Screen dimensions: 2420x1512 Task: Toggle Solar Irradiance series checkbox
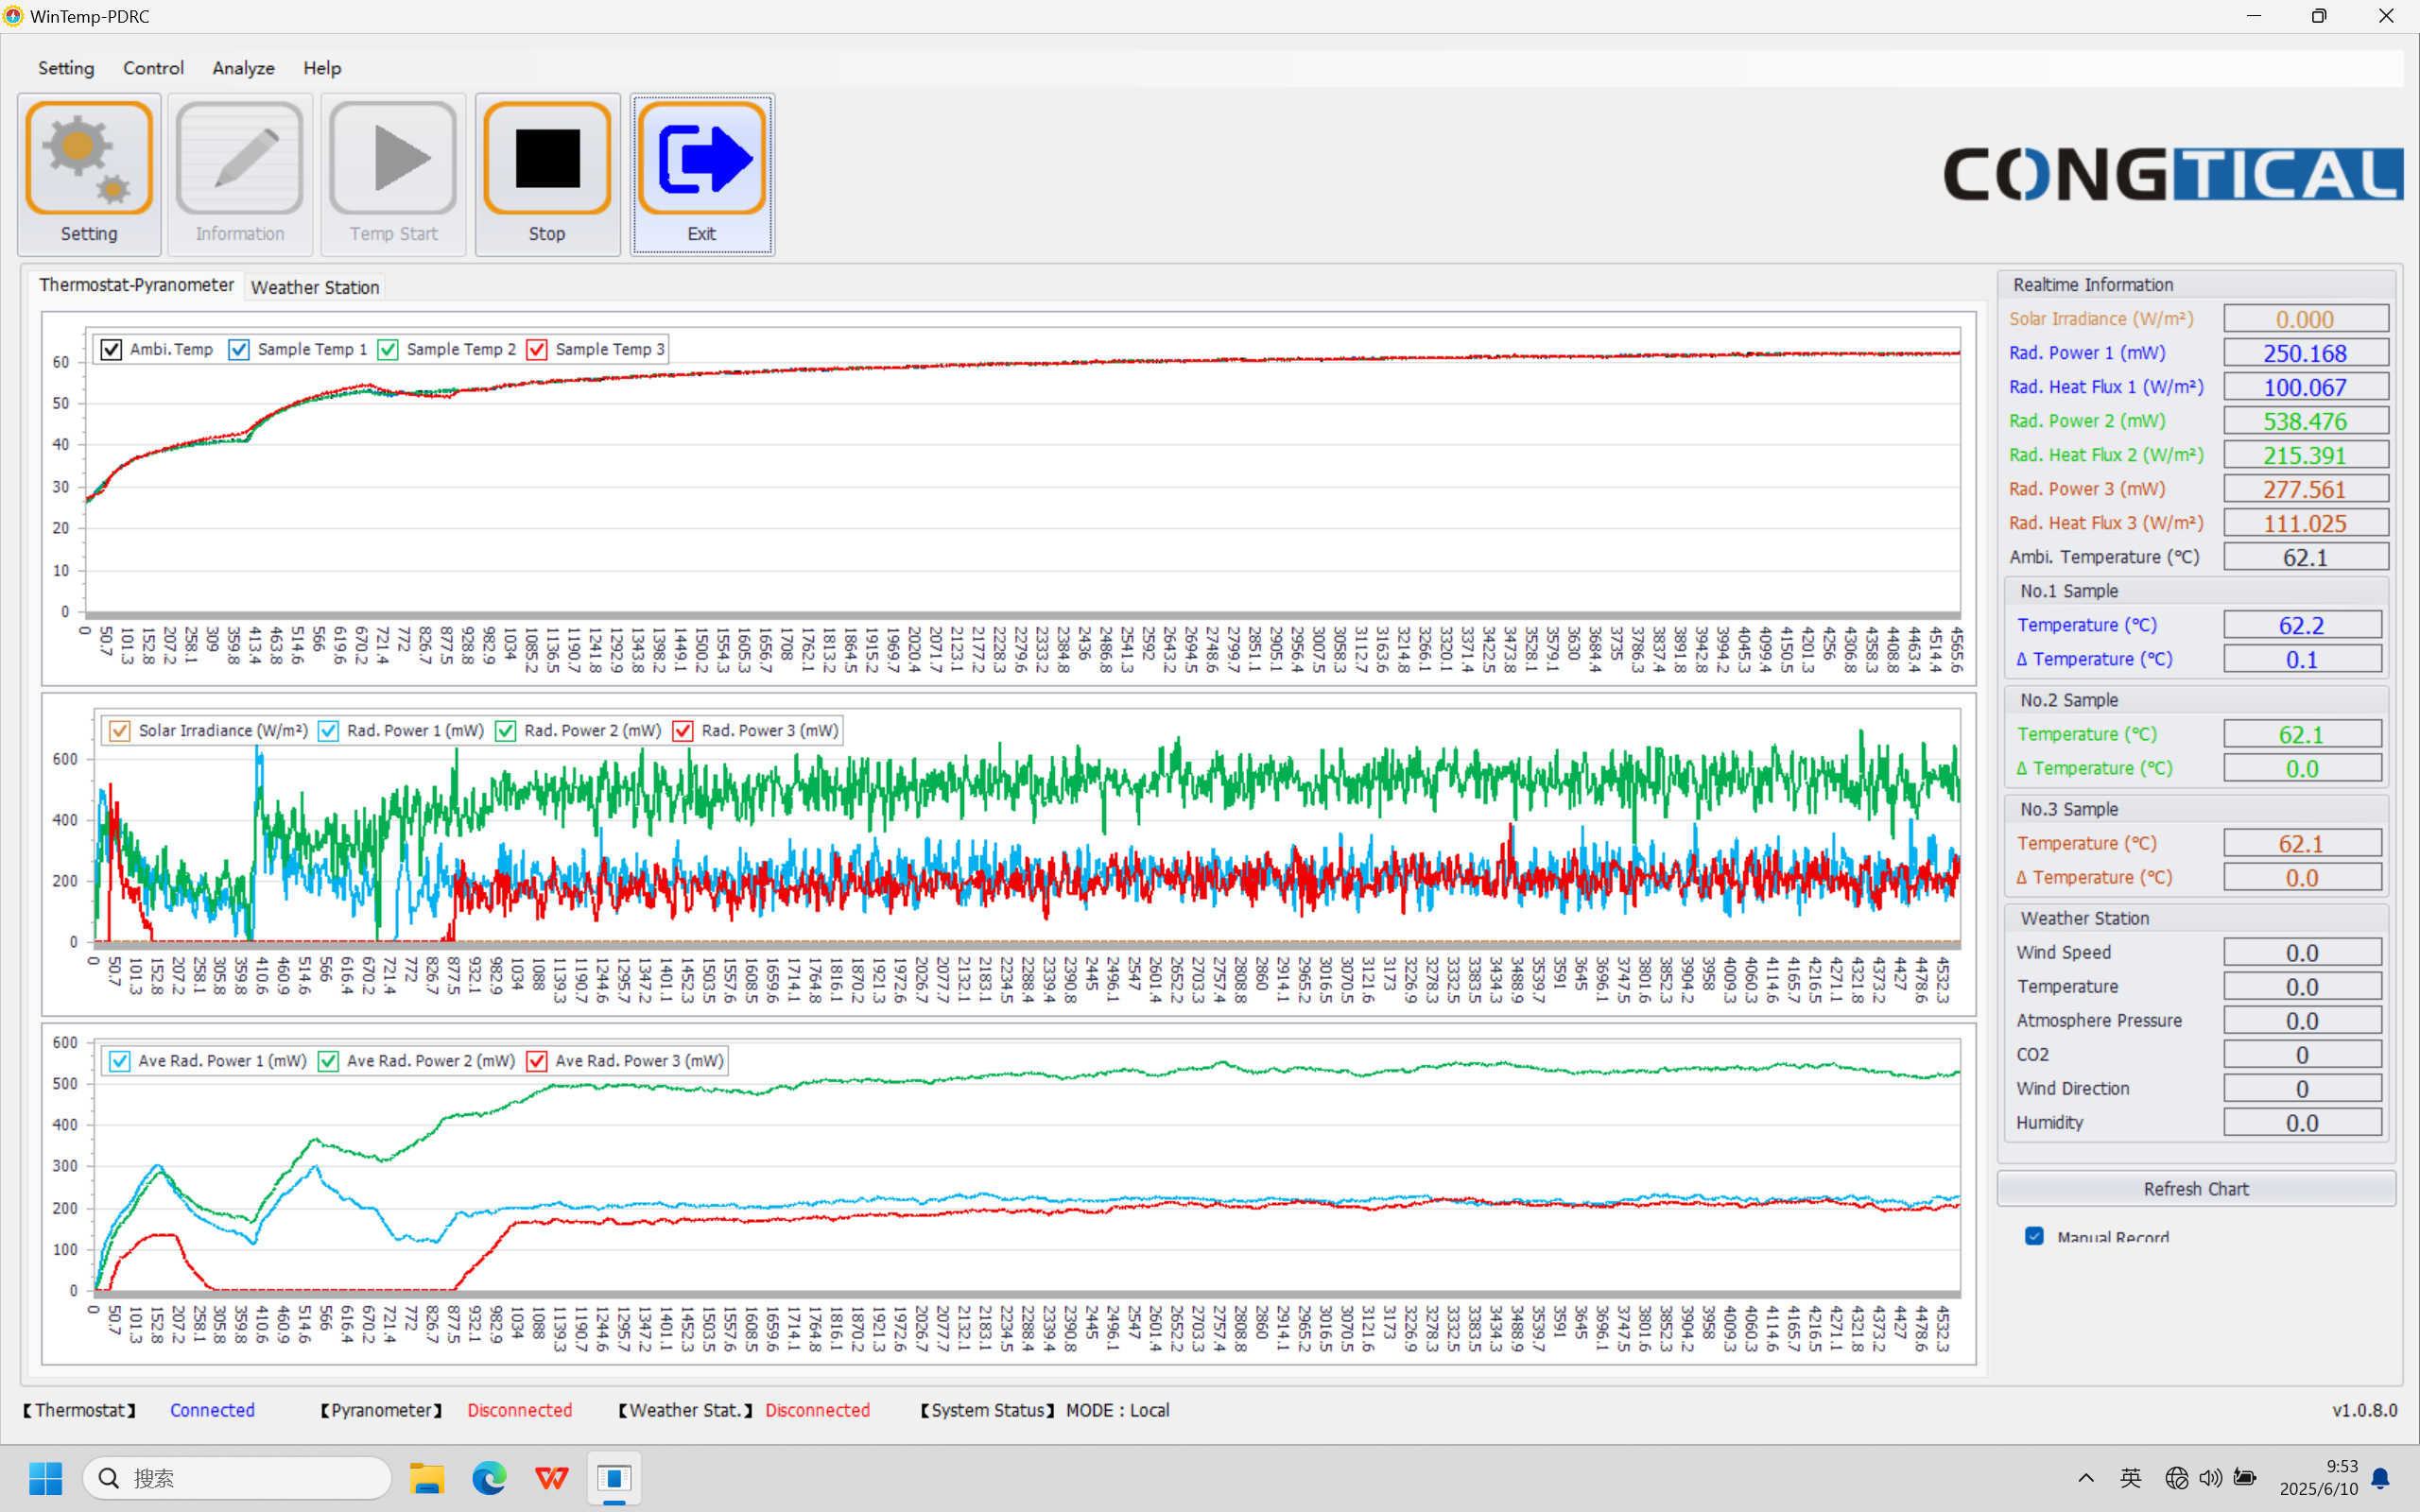[119, 731]
